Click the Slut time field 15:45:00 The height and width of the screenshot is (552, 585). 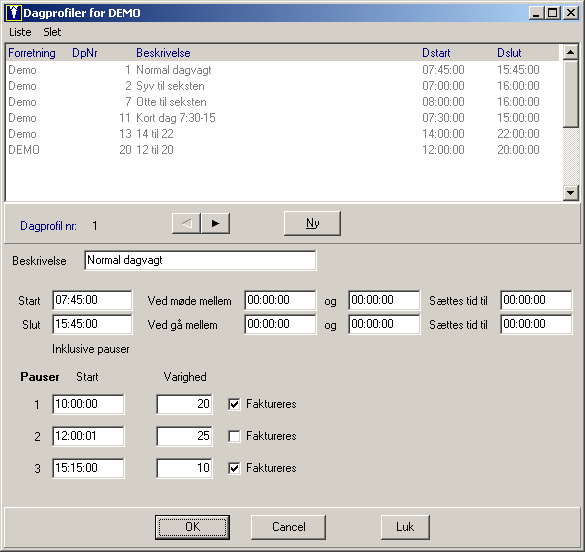(92, 324)
